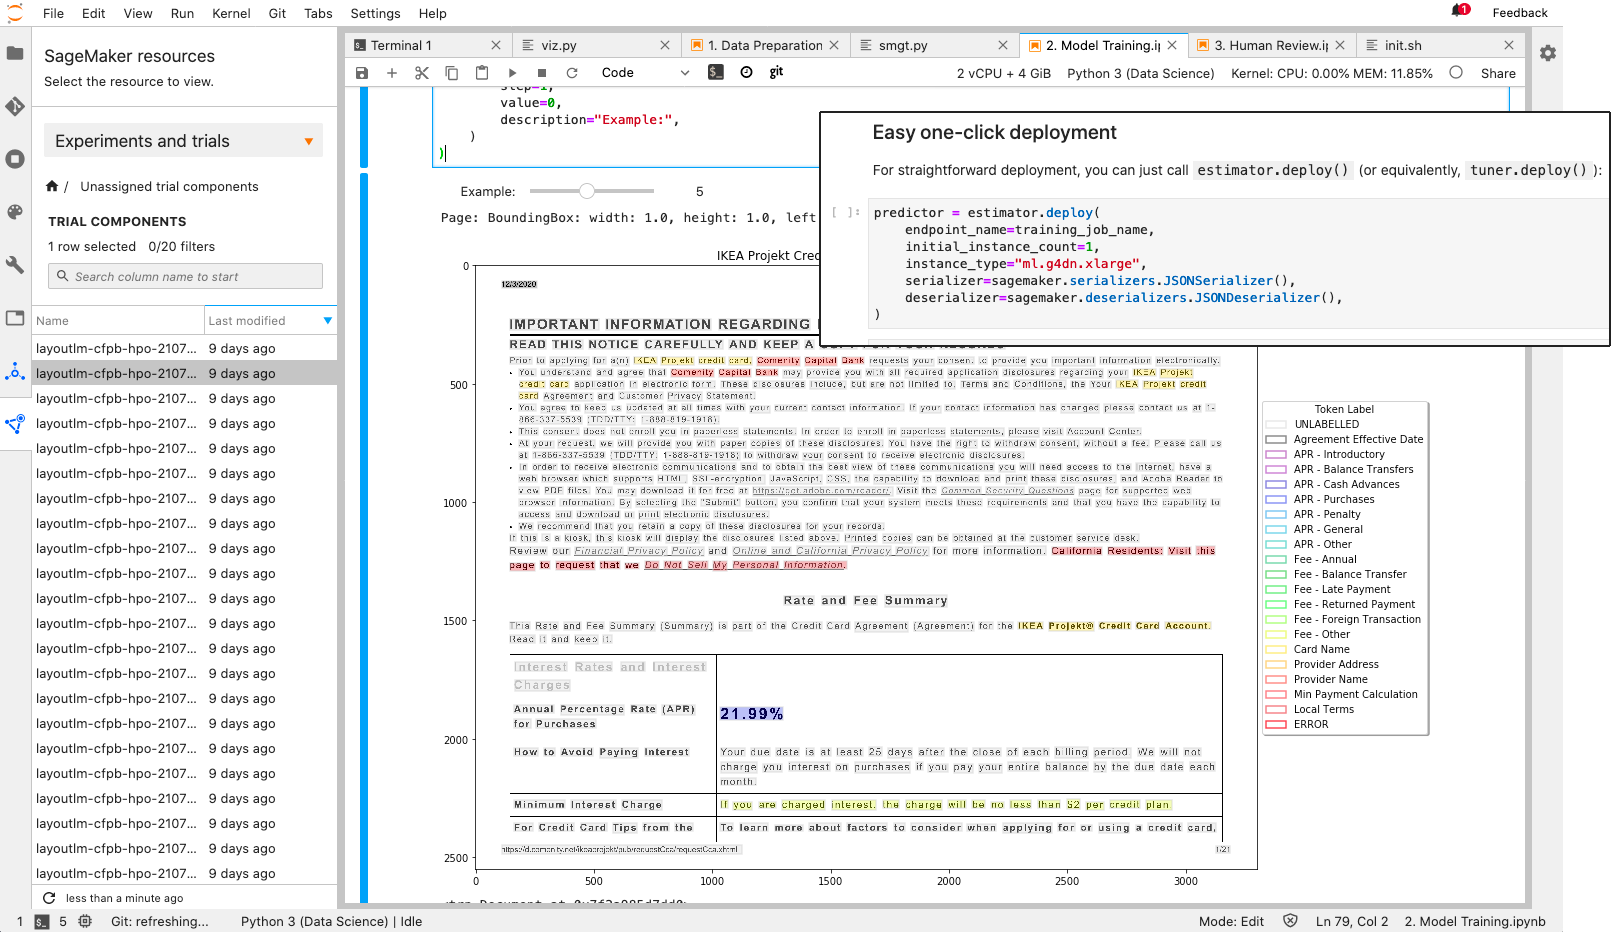Paste cell from clipboard
This screenshot has height=932, width=1611.
point(482,73)
